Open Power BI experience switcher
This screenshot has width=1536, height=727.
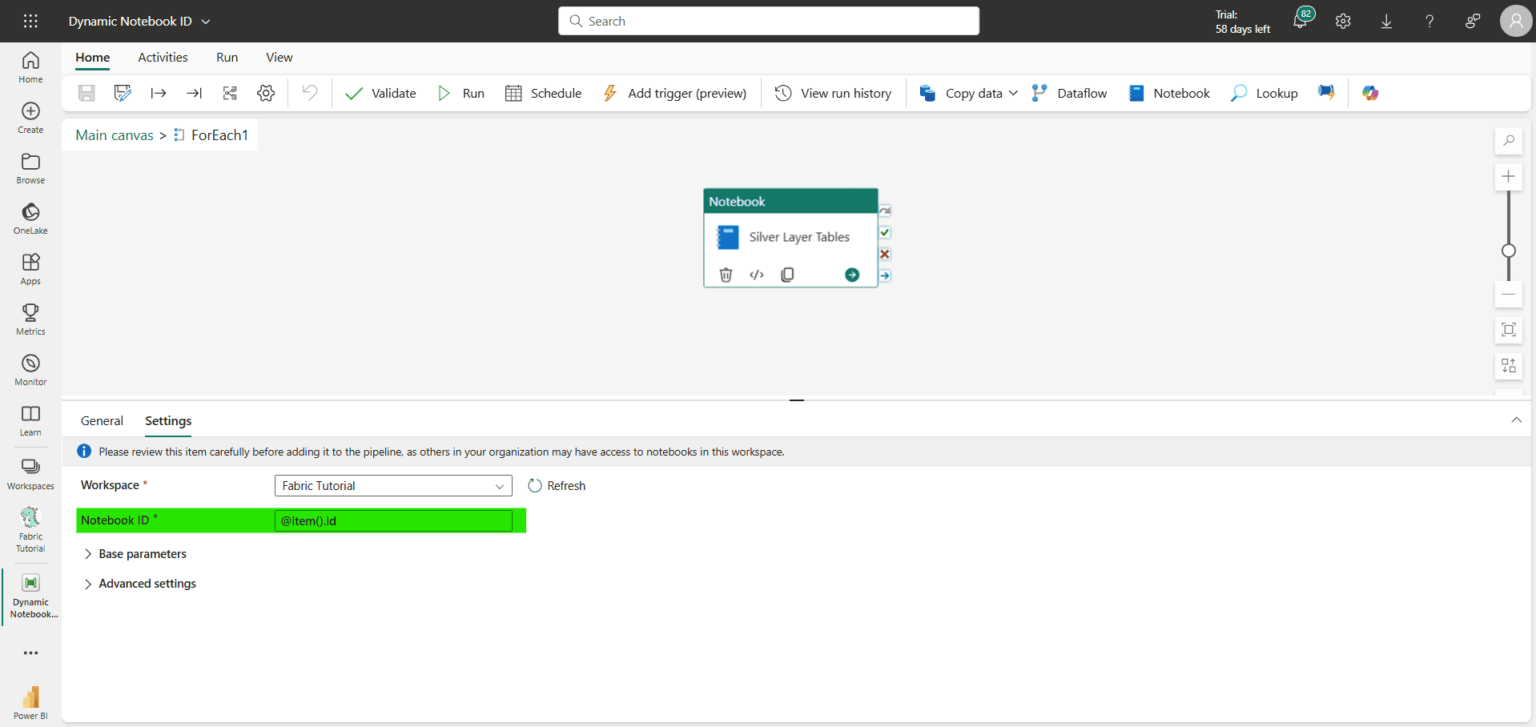31,702
